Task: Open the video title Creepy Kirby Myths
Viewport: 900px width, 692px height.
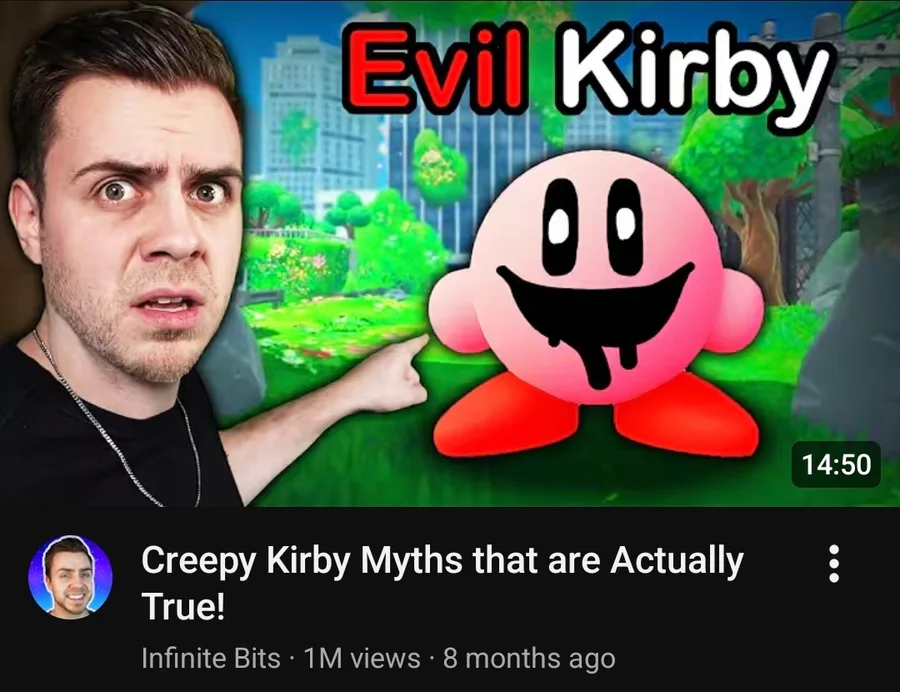Action: pos(442,582)
